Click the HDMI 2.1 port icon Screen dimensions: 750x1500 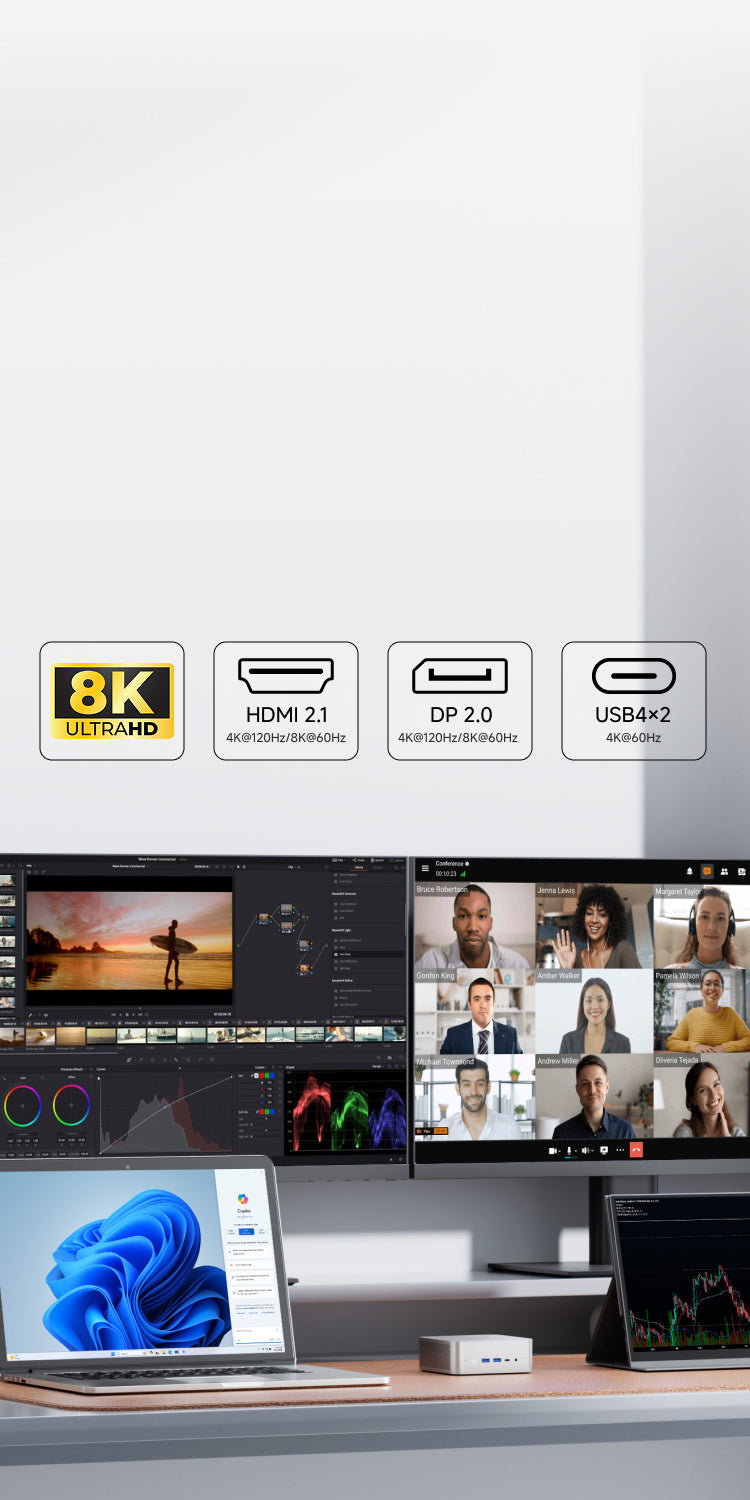click(x=286, y=676)
